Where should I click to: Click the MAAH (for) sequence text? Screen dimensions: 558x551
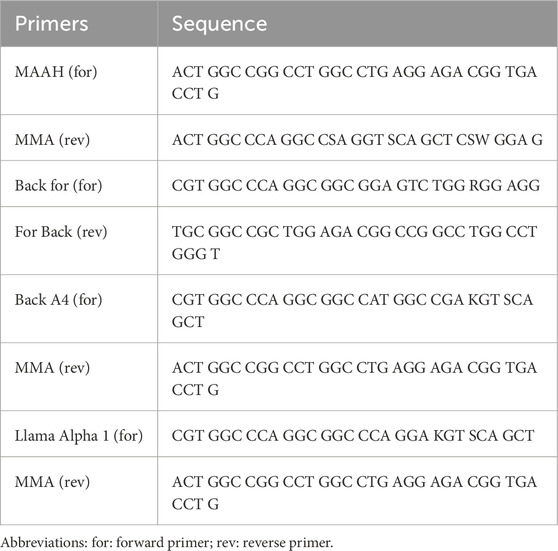[x=354, y=83]
